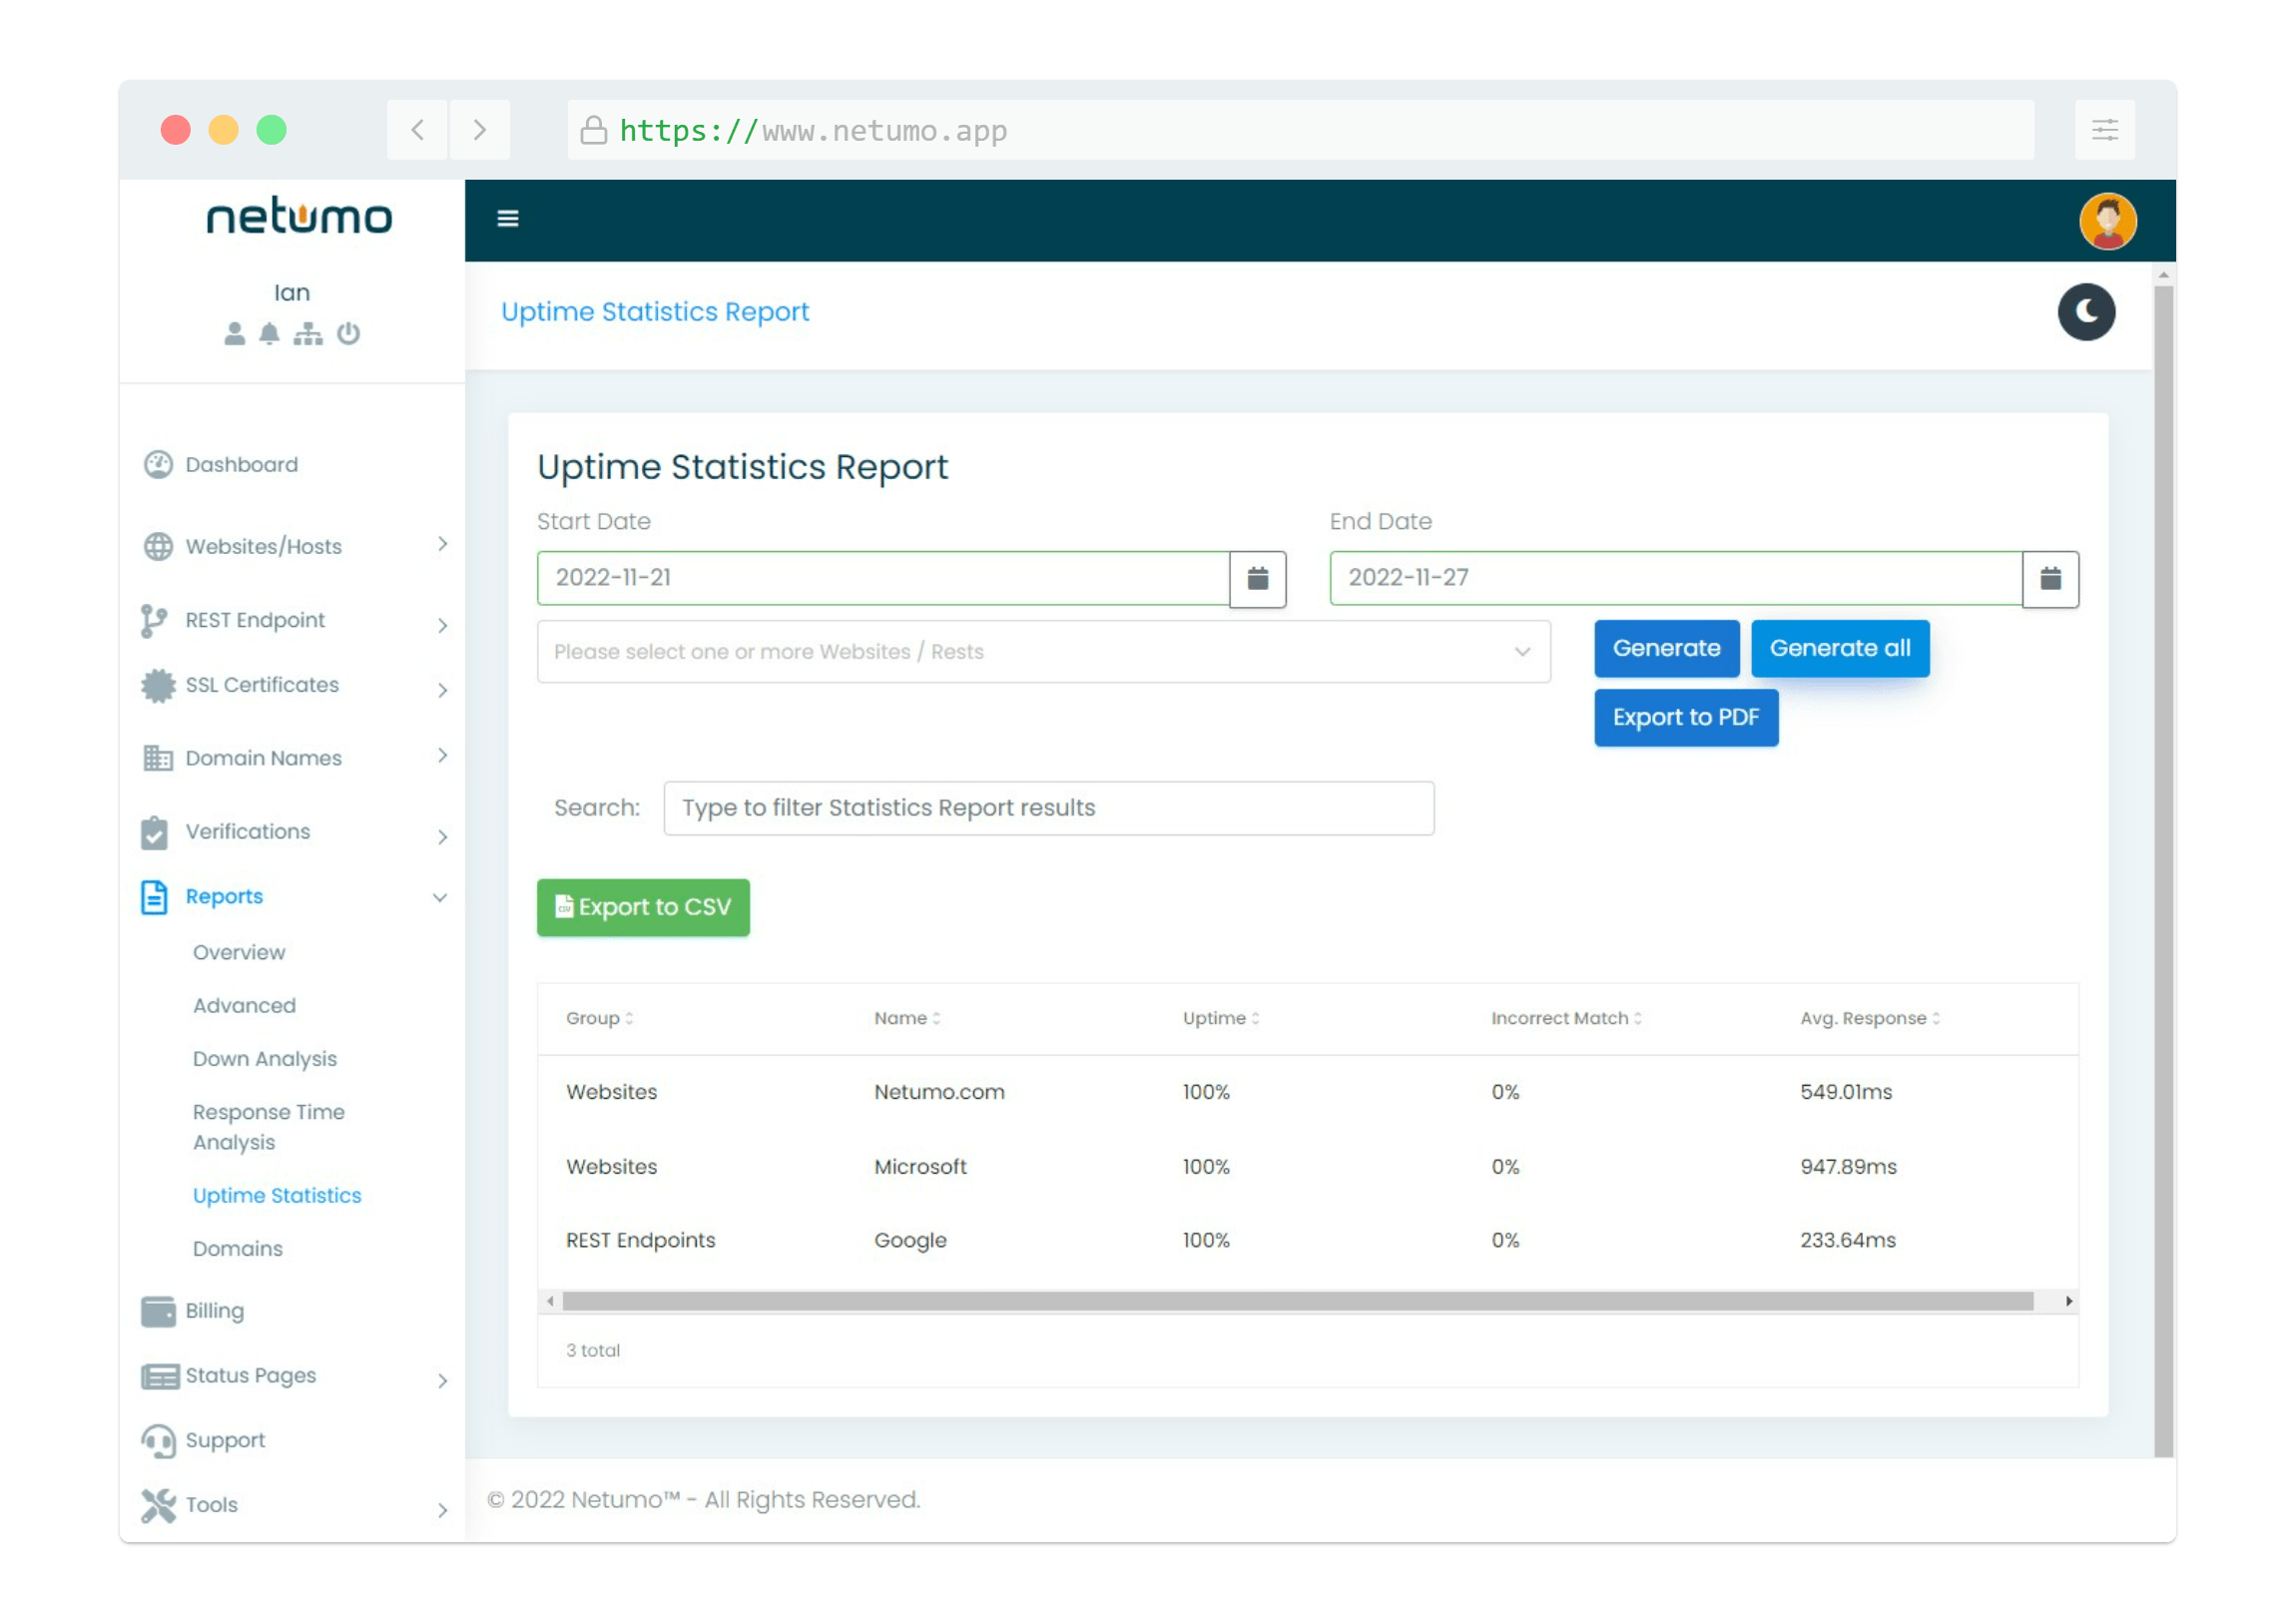
Task: Click Export to CSV button
Action: tap(643, 908)
